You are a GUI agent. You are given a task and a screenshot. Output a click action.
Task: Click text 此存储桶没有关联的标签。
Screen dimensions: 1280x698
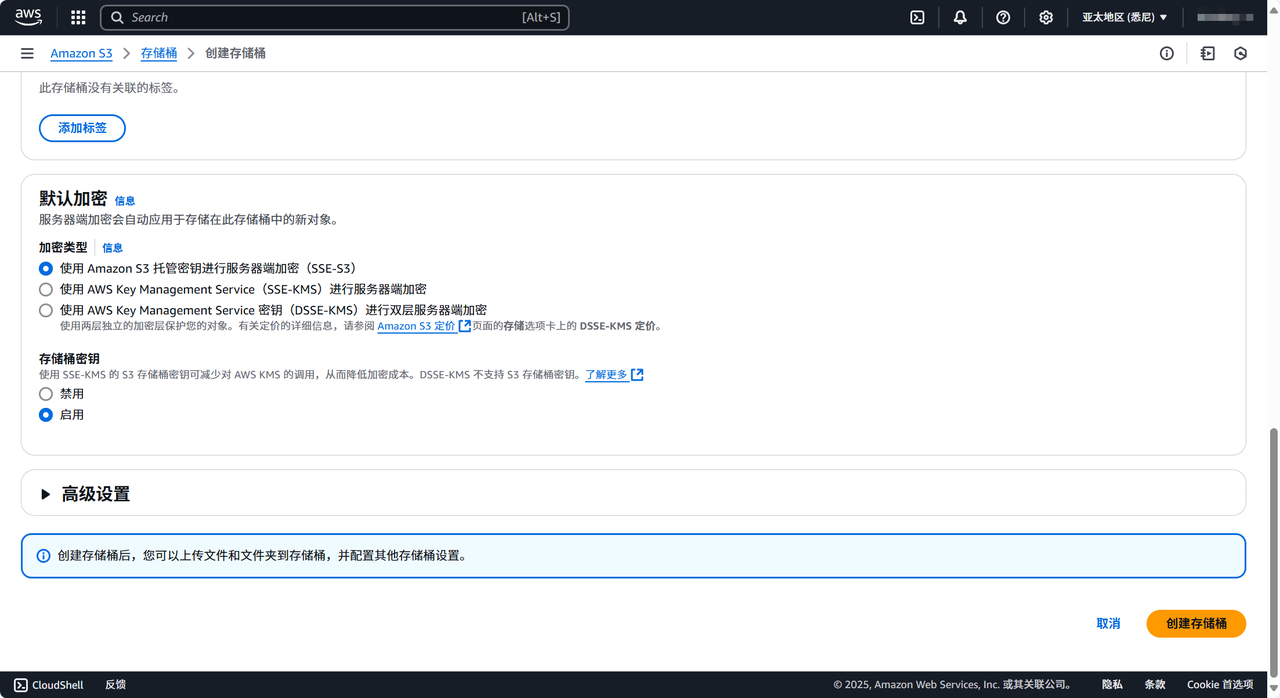(109, 88)
